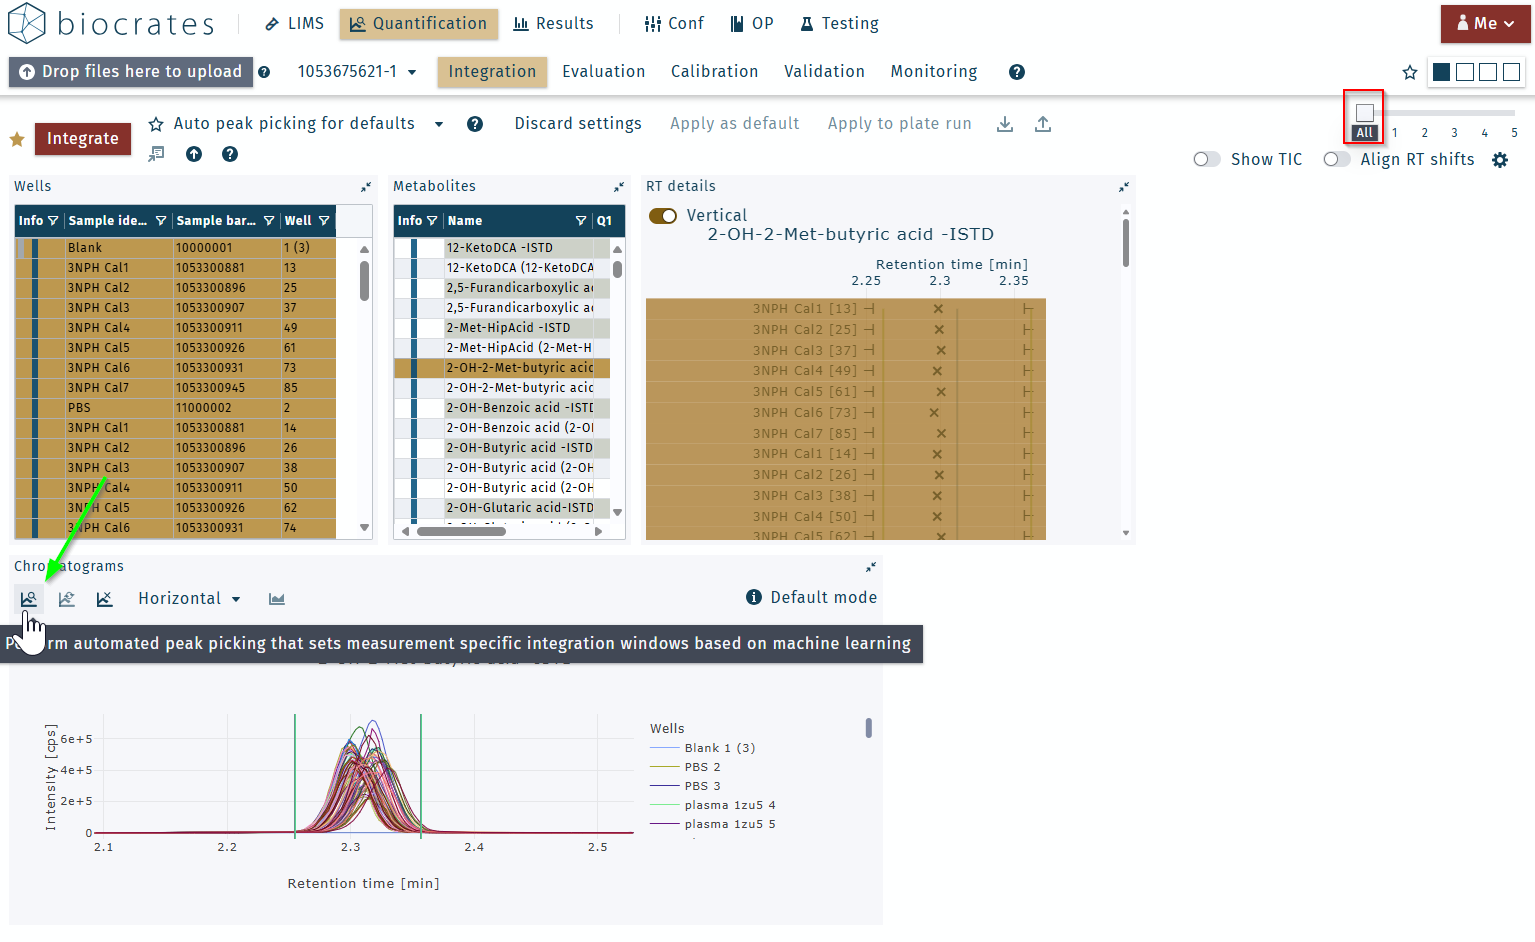1535x942 pixels.
Task: Open the Me user menu
Action: point(1485,24)
